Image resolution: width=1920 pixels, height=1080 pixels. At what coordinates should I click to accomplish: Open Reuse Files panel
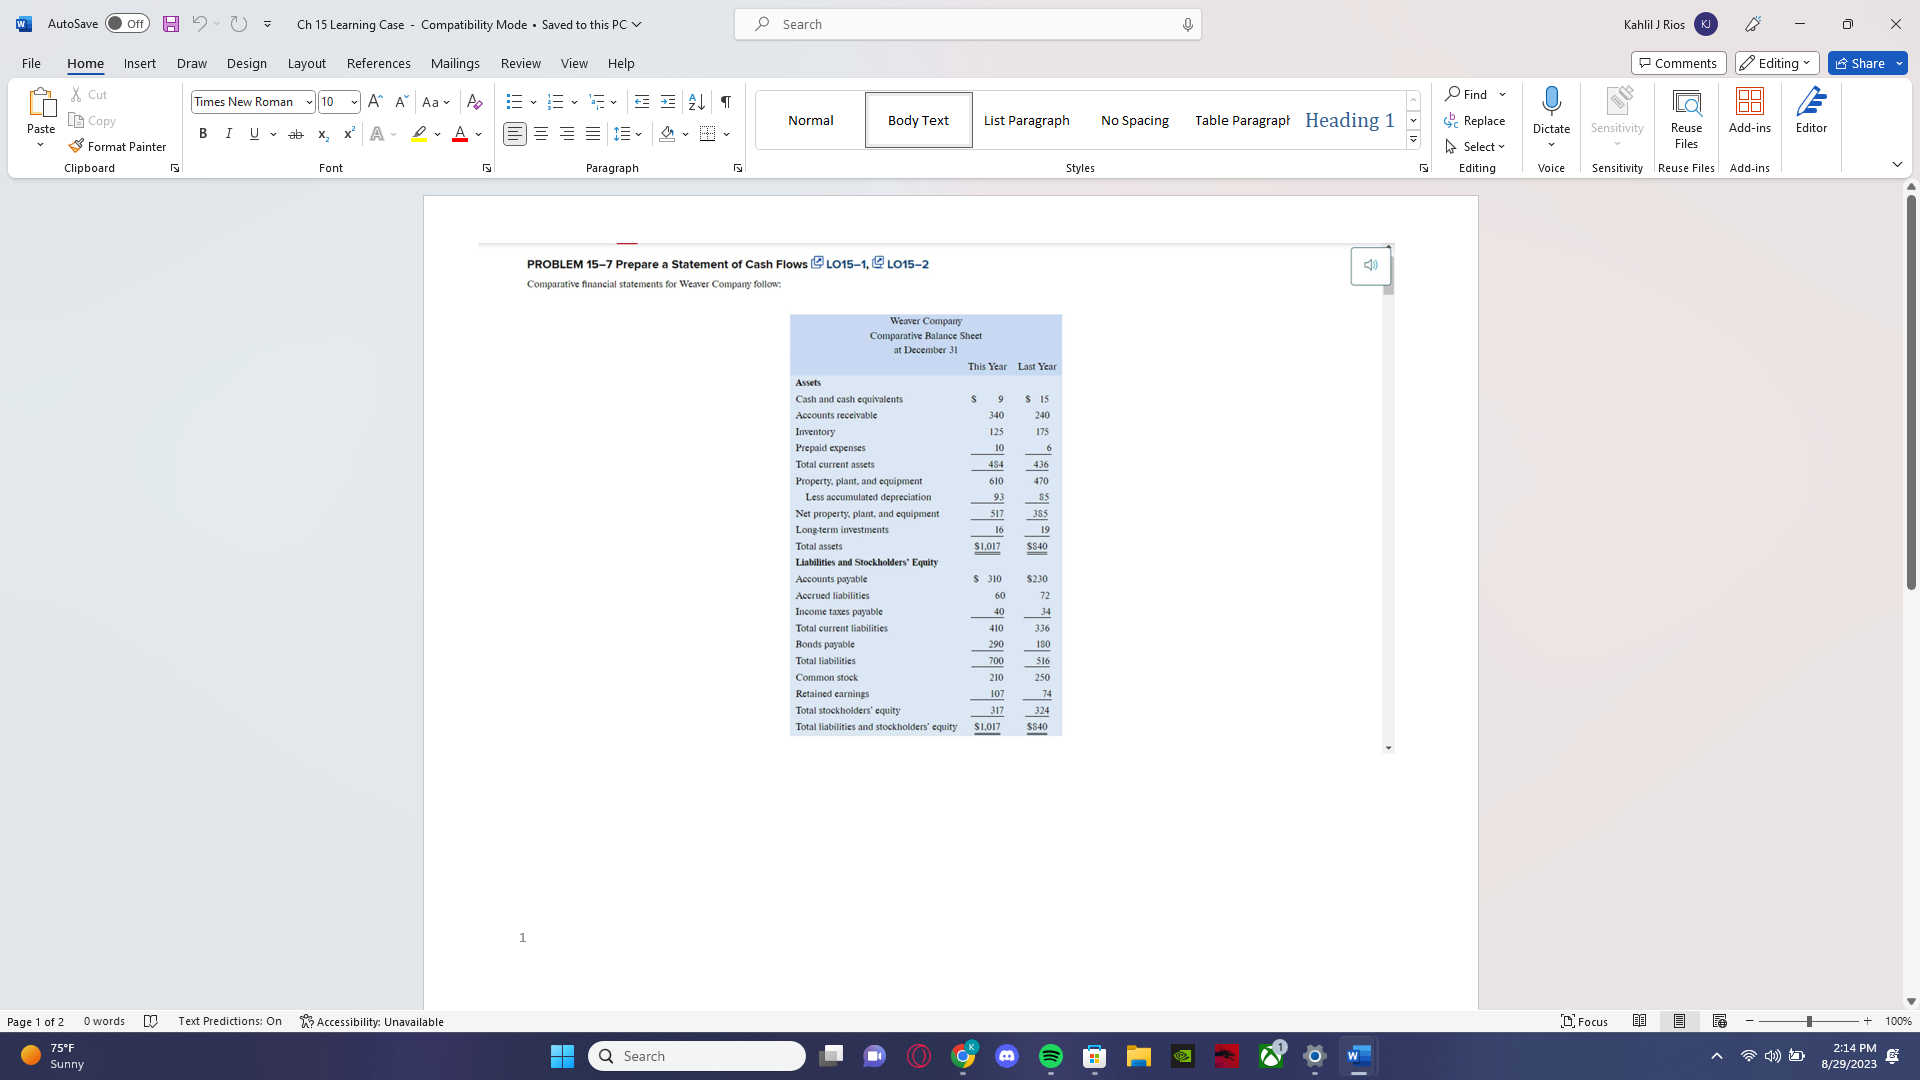click(x=1686, y=115)
